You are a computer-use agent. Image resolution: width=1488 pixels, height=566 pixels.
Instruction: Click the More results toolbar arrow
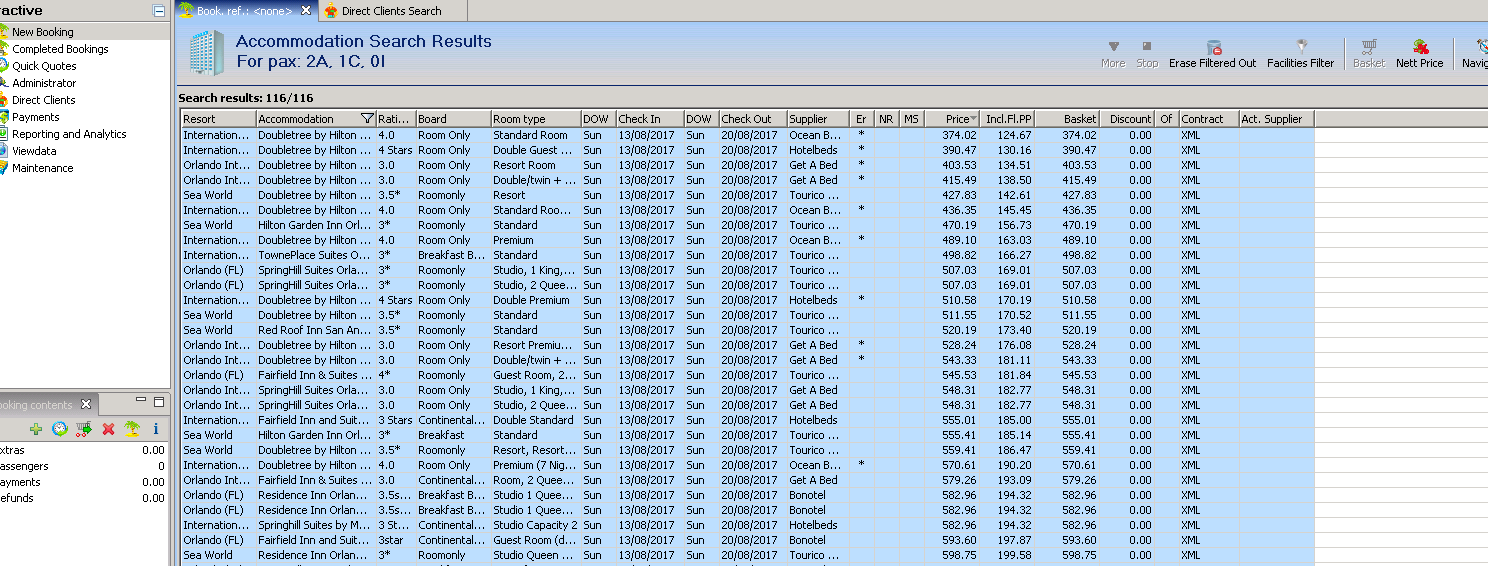1113,54
